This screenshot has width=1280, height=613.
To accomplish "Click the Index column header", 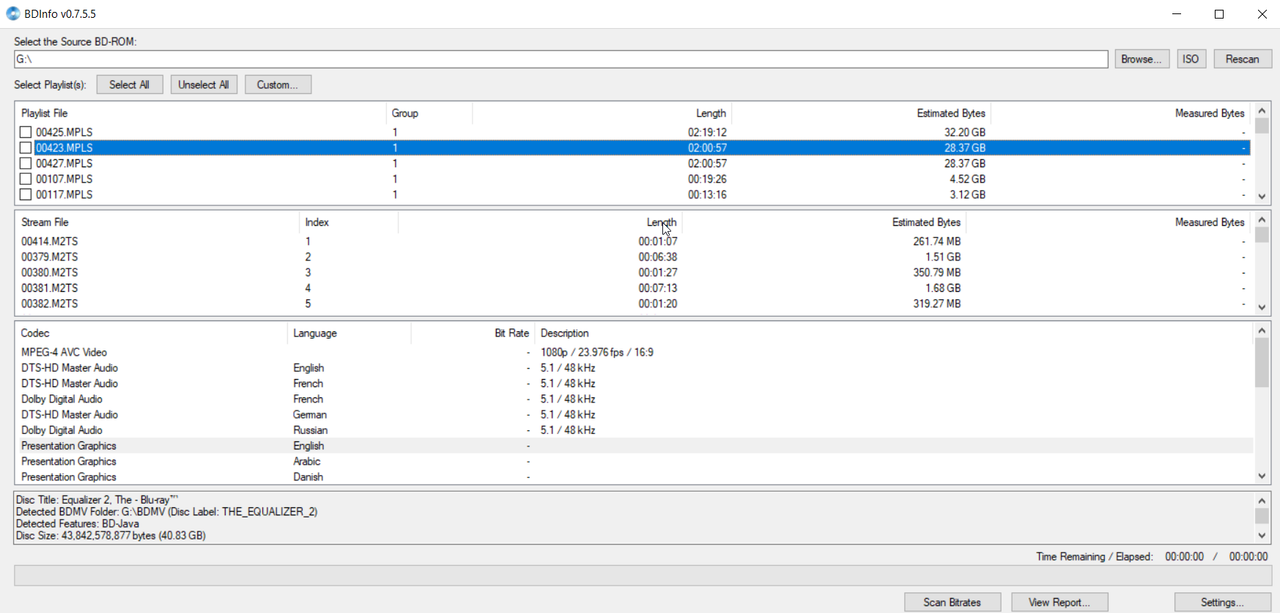I will 349,222.
